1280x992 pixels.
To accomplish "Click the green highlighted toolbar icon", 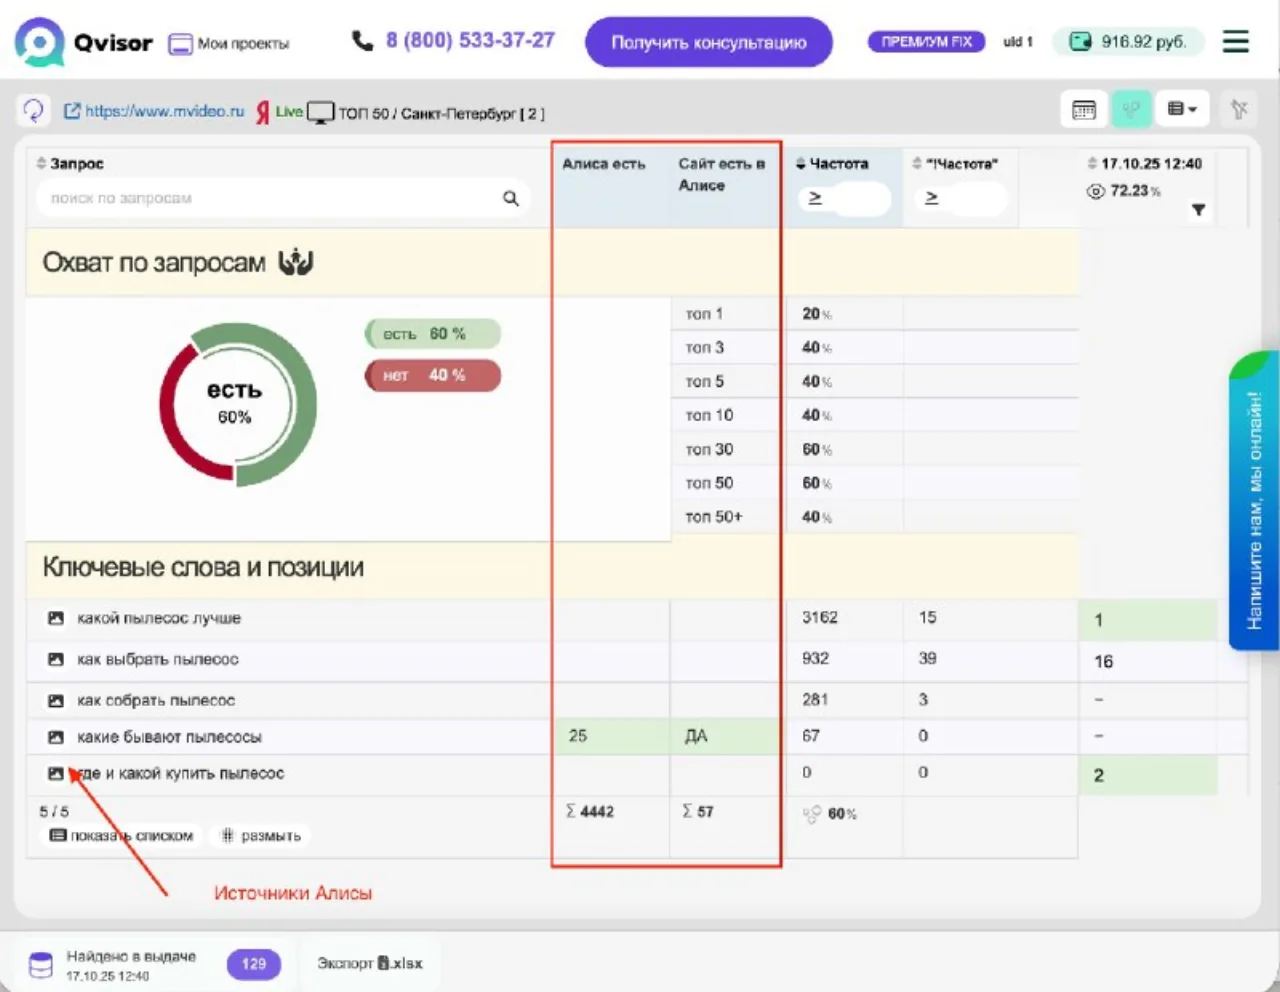I will point(1131,110).
